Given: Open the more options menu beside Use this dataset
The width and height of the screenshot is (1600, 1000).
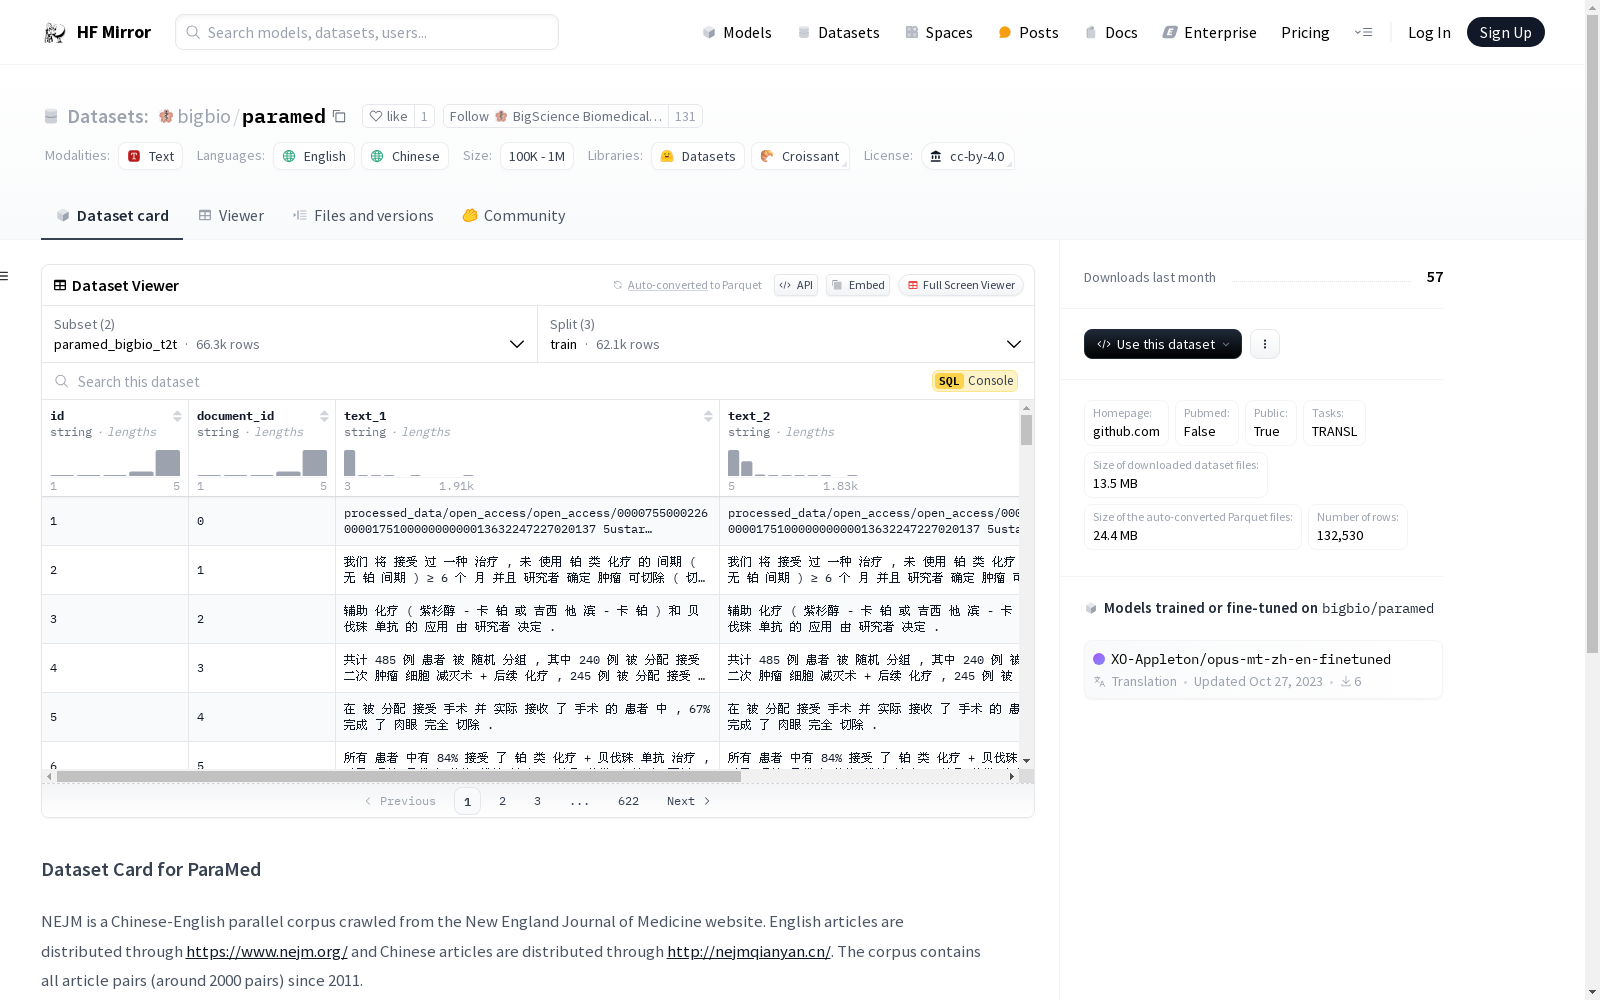Looking at the screenshot, I should [1265, 344].
